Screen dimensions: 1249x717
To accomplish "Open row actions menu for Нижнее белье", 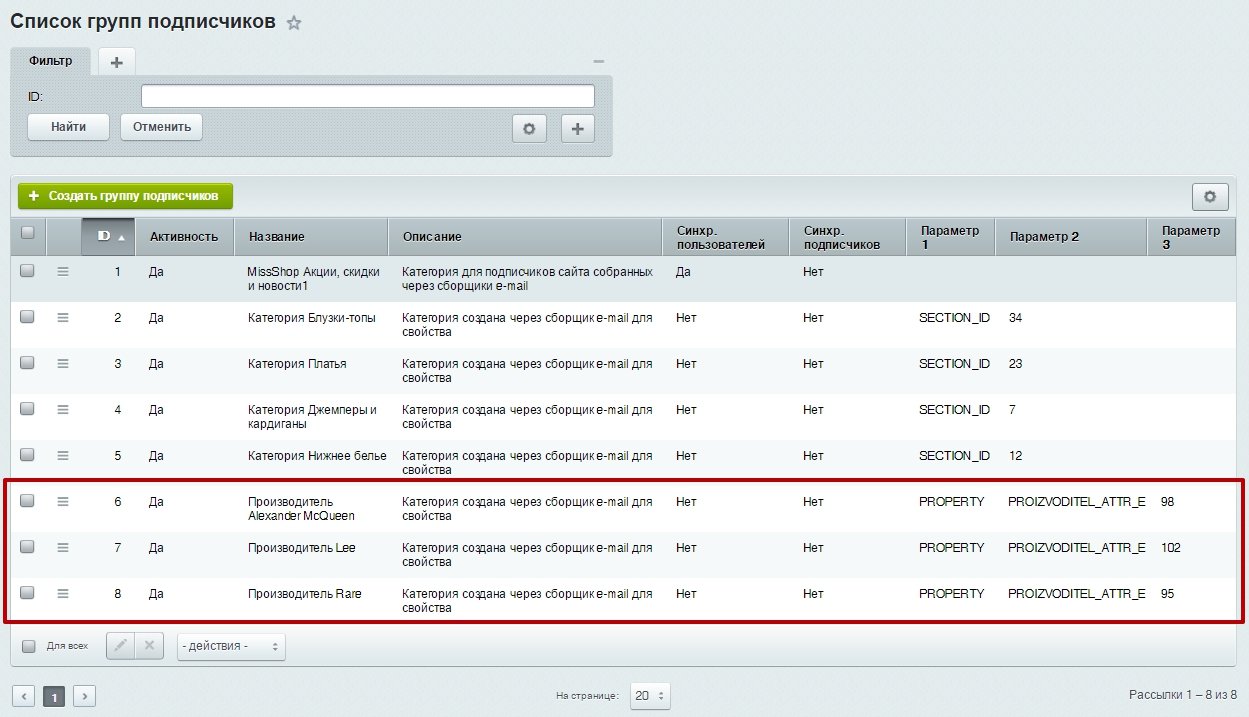I will pos(63,455).
